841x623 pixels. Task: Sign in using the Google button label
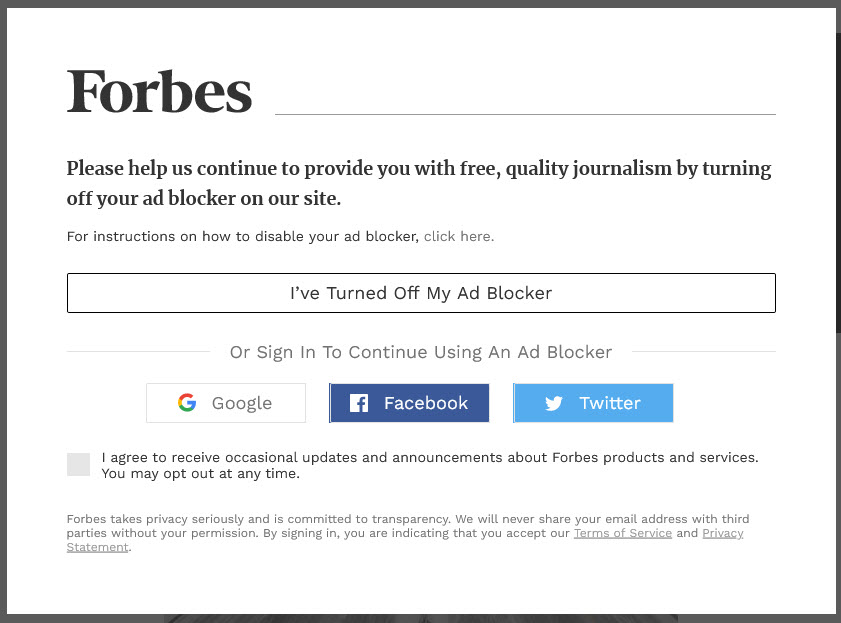[242, 403]
